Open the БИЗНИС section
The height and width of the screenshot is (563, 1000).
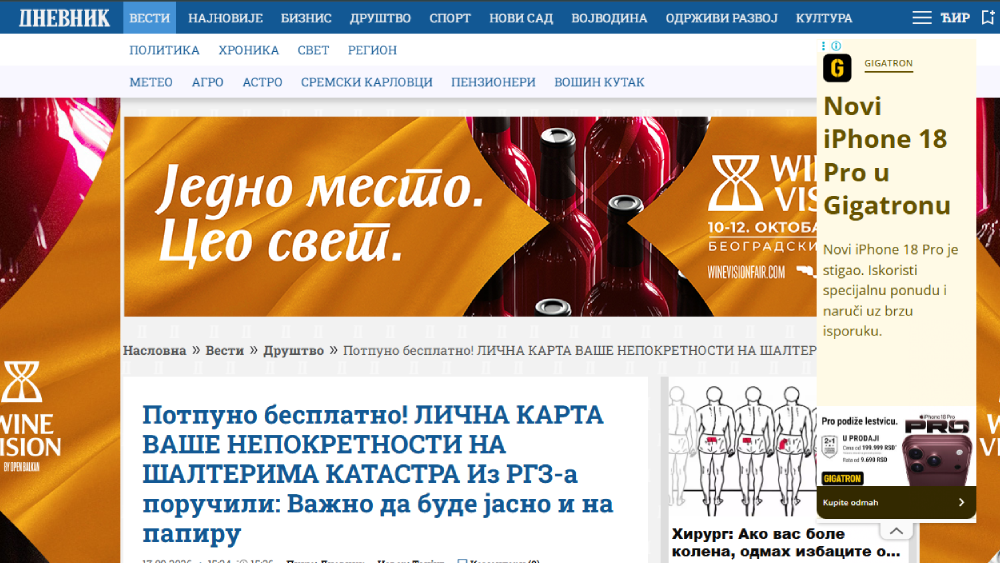(x=306, y=18)
